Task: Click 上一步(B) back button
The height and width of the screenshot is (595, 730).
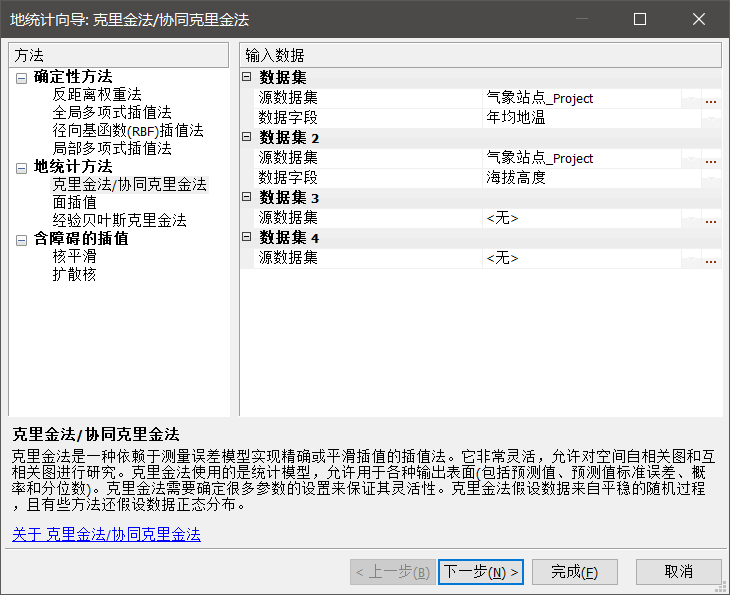Action: point(393,572)
